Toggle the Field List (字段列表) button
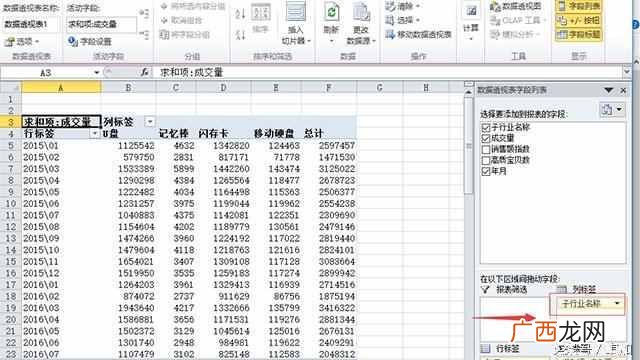The width and height of the screenshot is (640, 360). coord(579,6)
